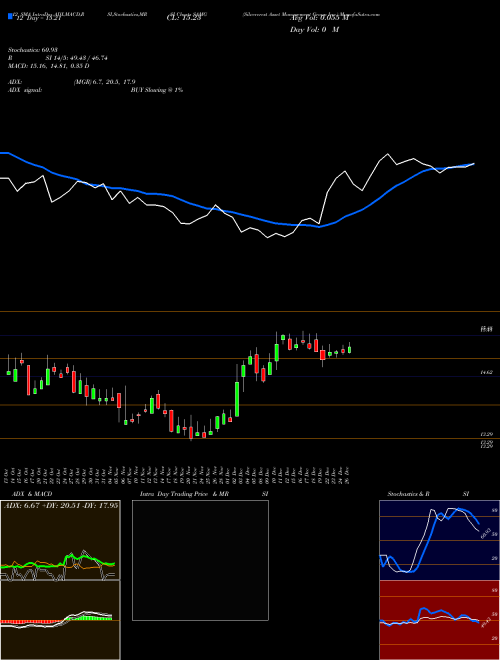Select the 'Stochastics: 60.93' reading

32,50
